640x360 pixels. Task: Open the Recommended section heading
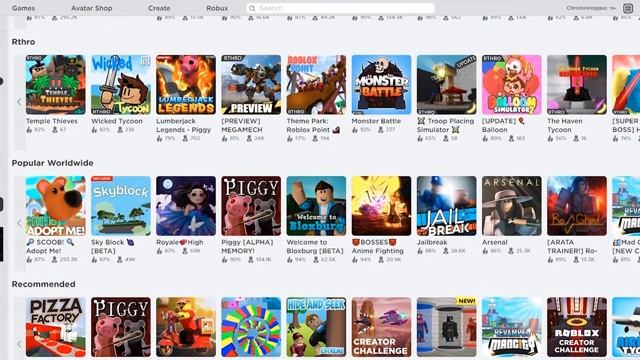click(x=43, y=284)
